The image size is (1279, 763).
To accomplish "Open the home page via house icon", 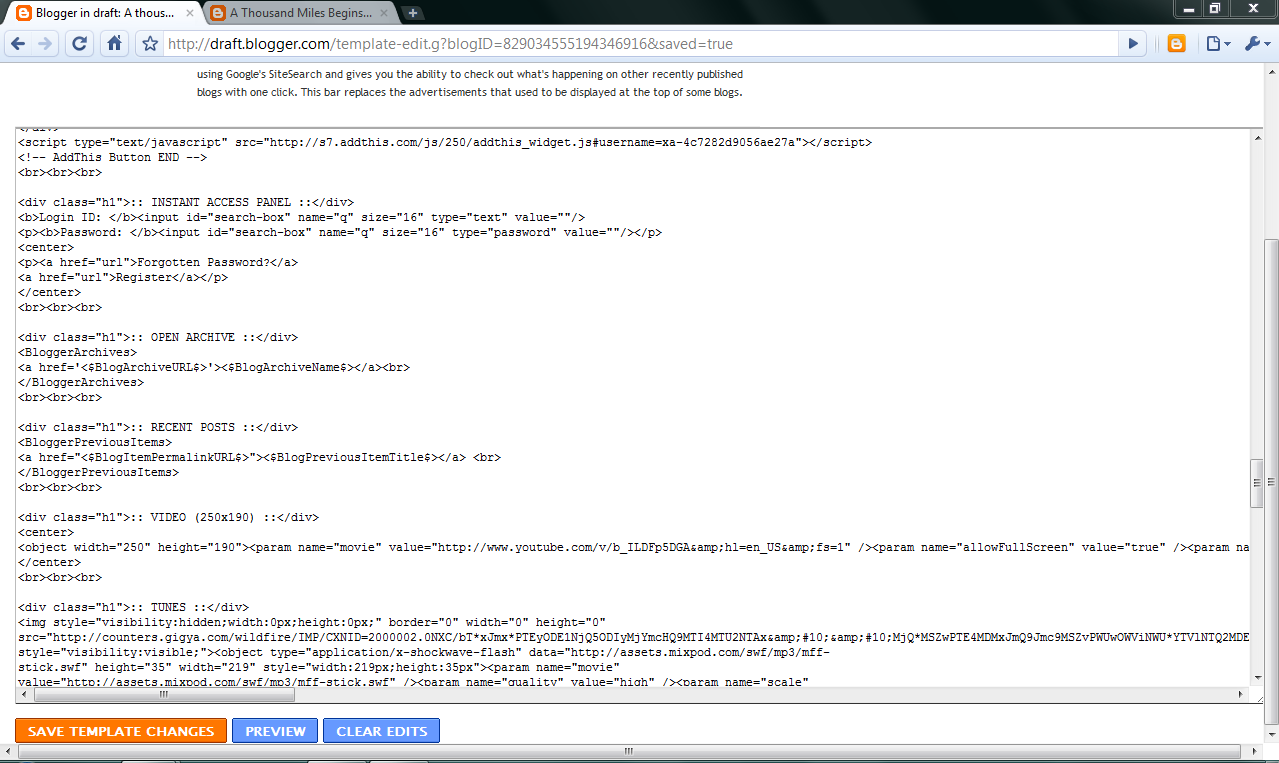I will (x=114, y=43).
